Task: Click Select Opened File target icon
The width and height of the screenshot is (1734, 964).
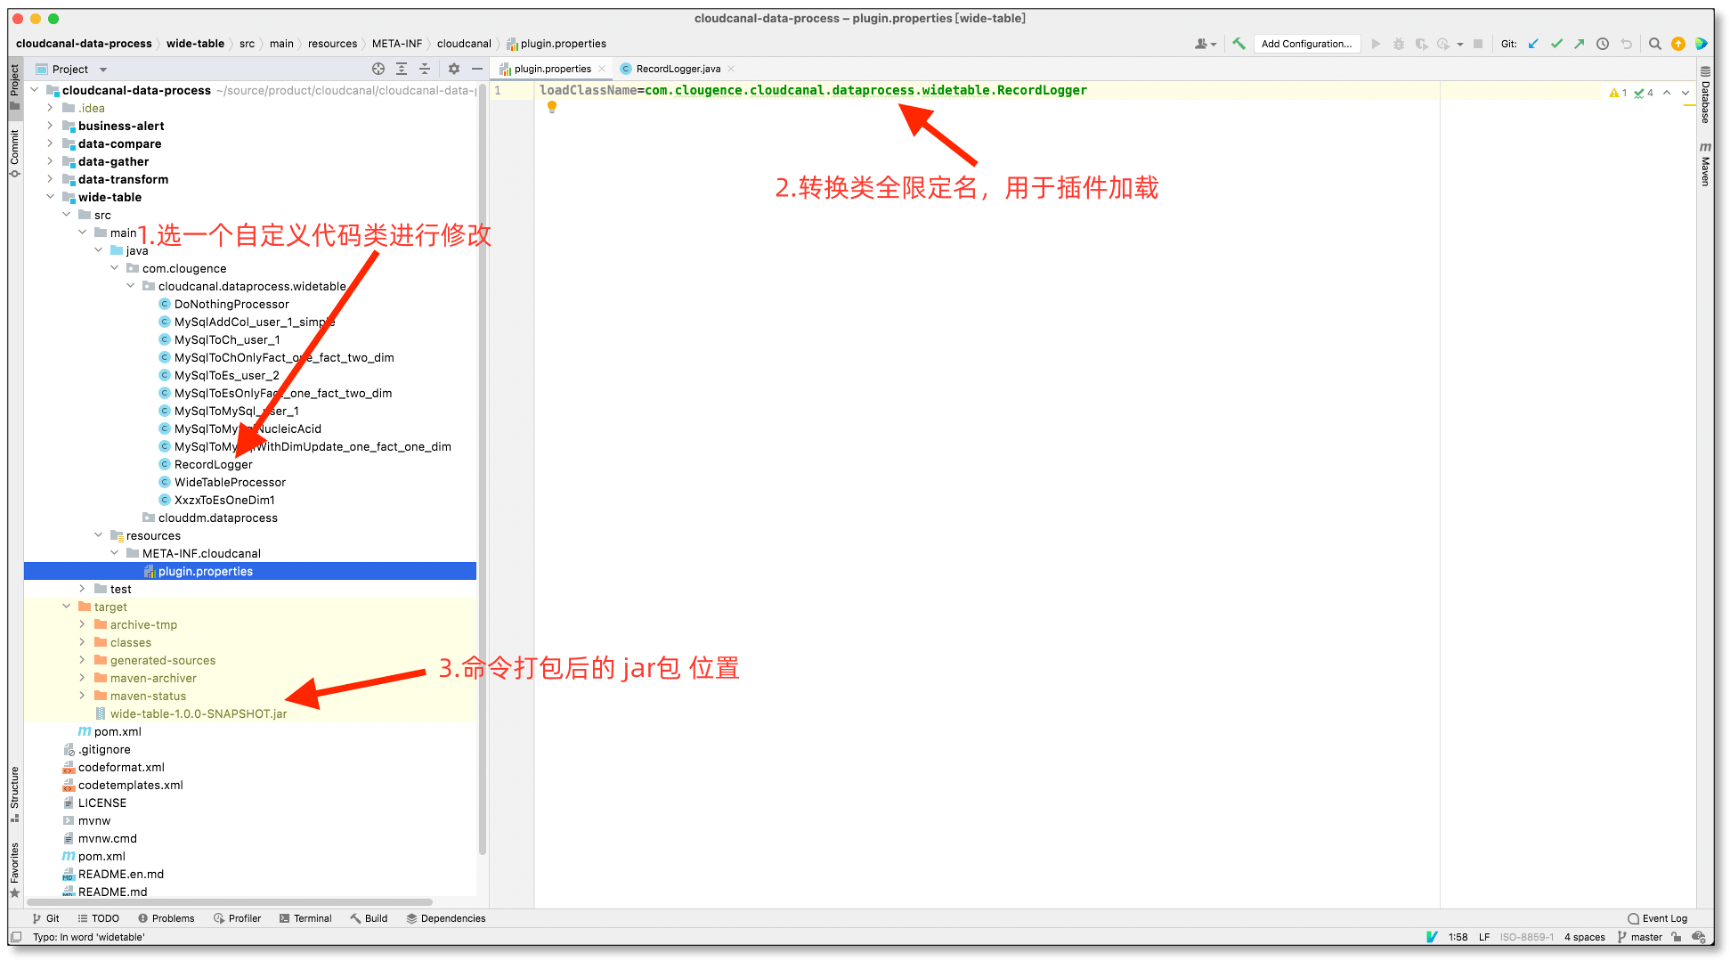Action: [x=378, y=69]
